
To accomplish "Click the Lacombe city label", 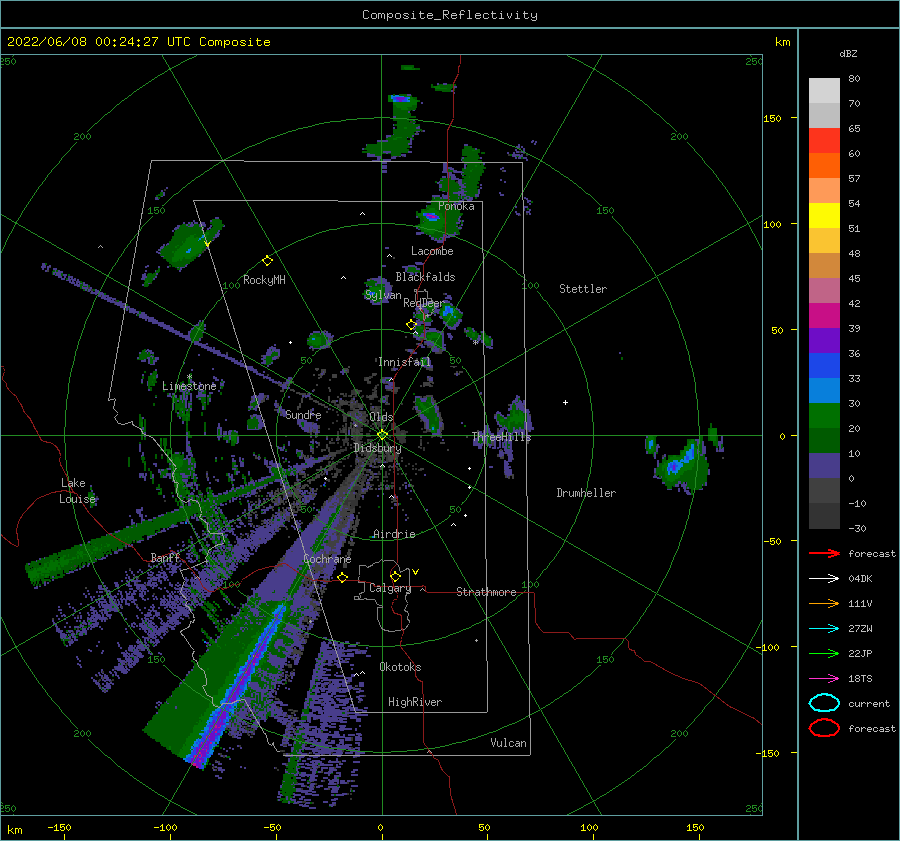I will 432,251.
